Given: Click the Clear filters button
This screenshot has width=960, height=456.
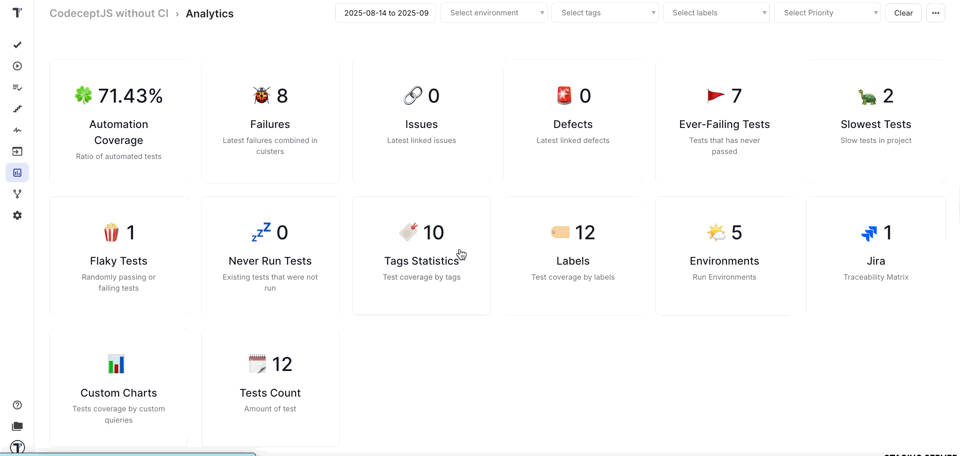Looking at the screenshot, I should point(903,13).
